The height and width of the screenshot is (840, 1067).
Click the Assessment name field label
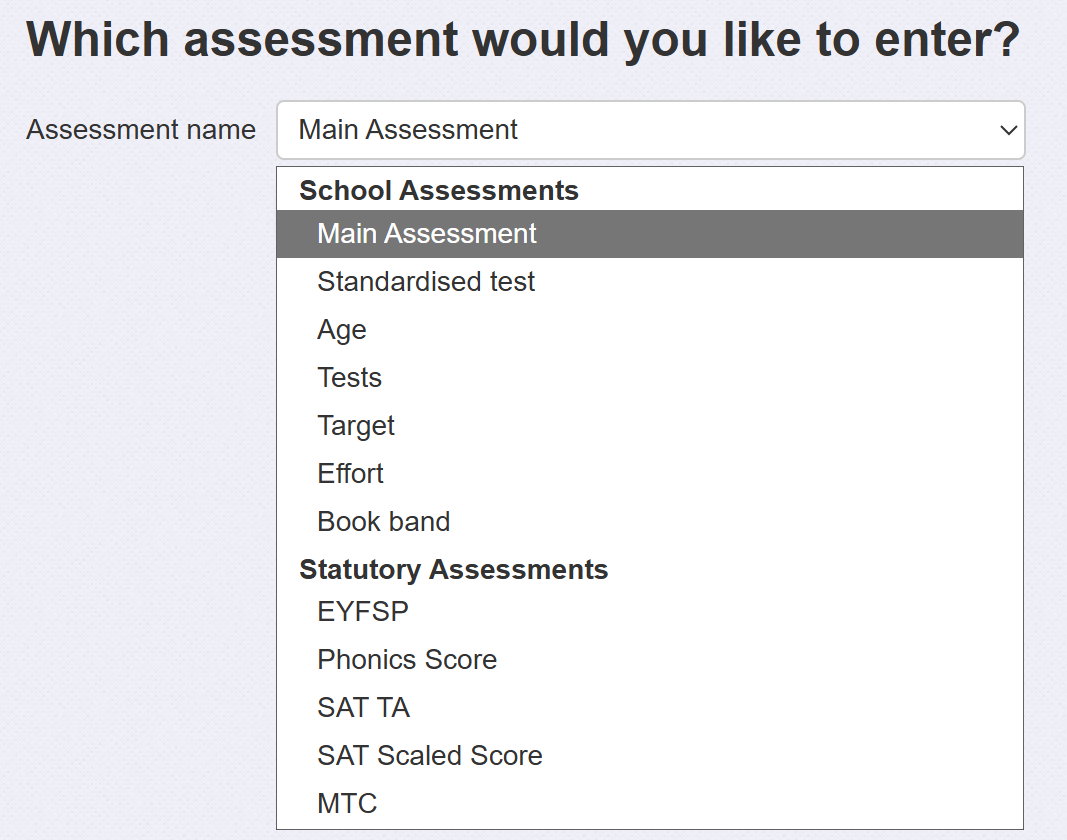(141, 130)
